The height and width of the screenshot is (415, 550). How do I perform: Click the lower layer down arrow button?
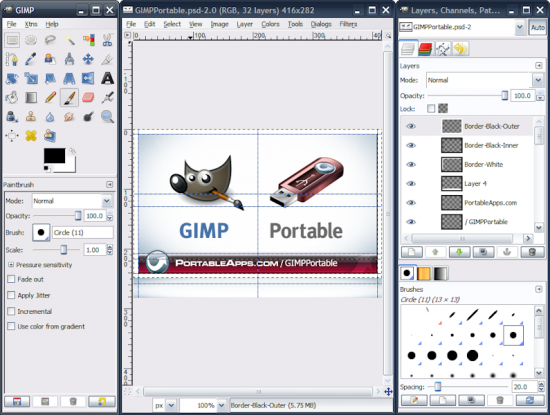pyautogui.click(x=459, y=252)
